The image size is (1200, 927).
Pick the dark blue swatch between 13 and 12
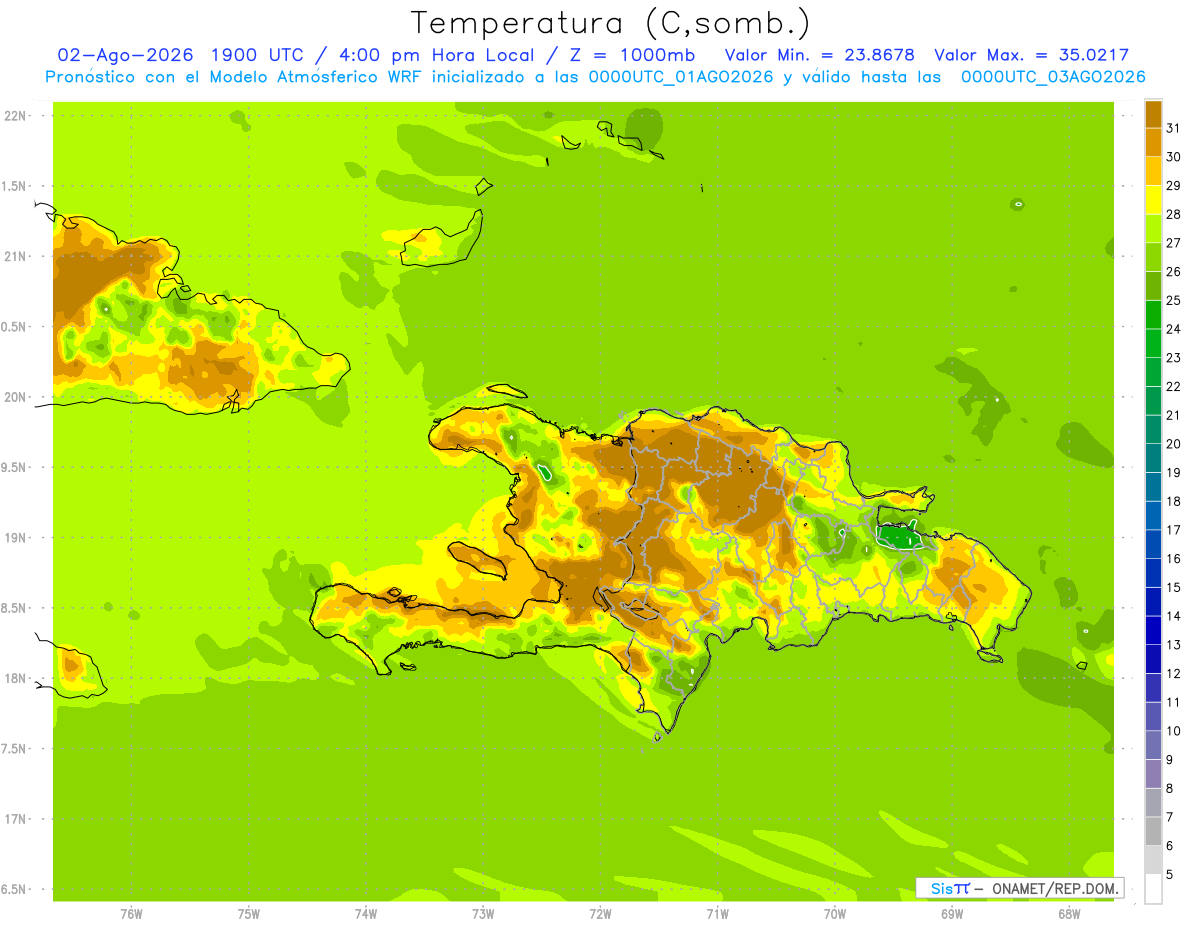click(1153, 659)
